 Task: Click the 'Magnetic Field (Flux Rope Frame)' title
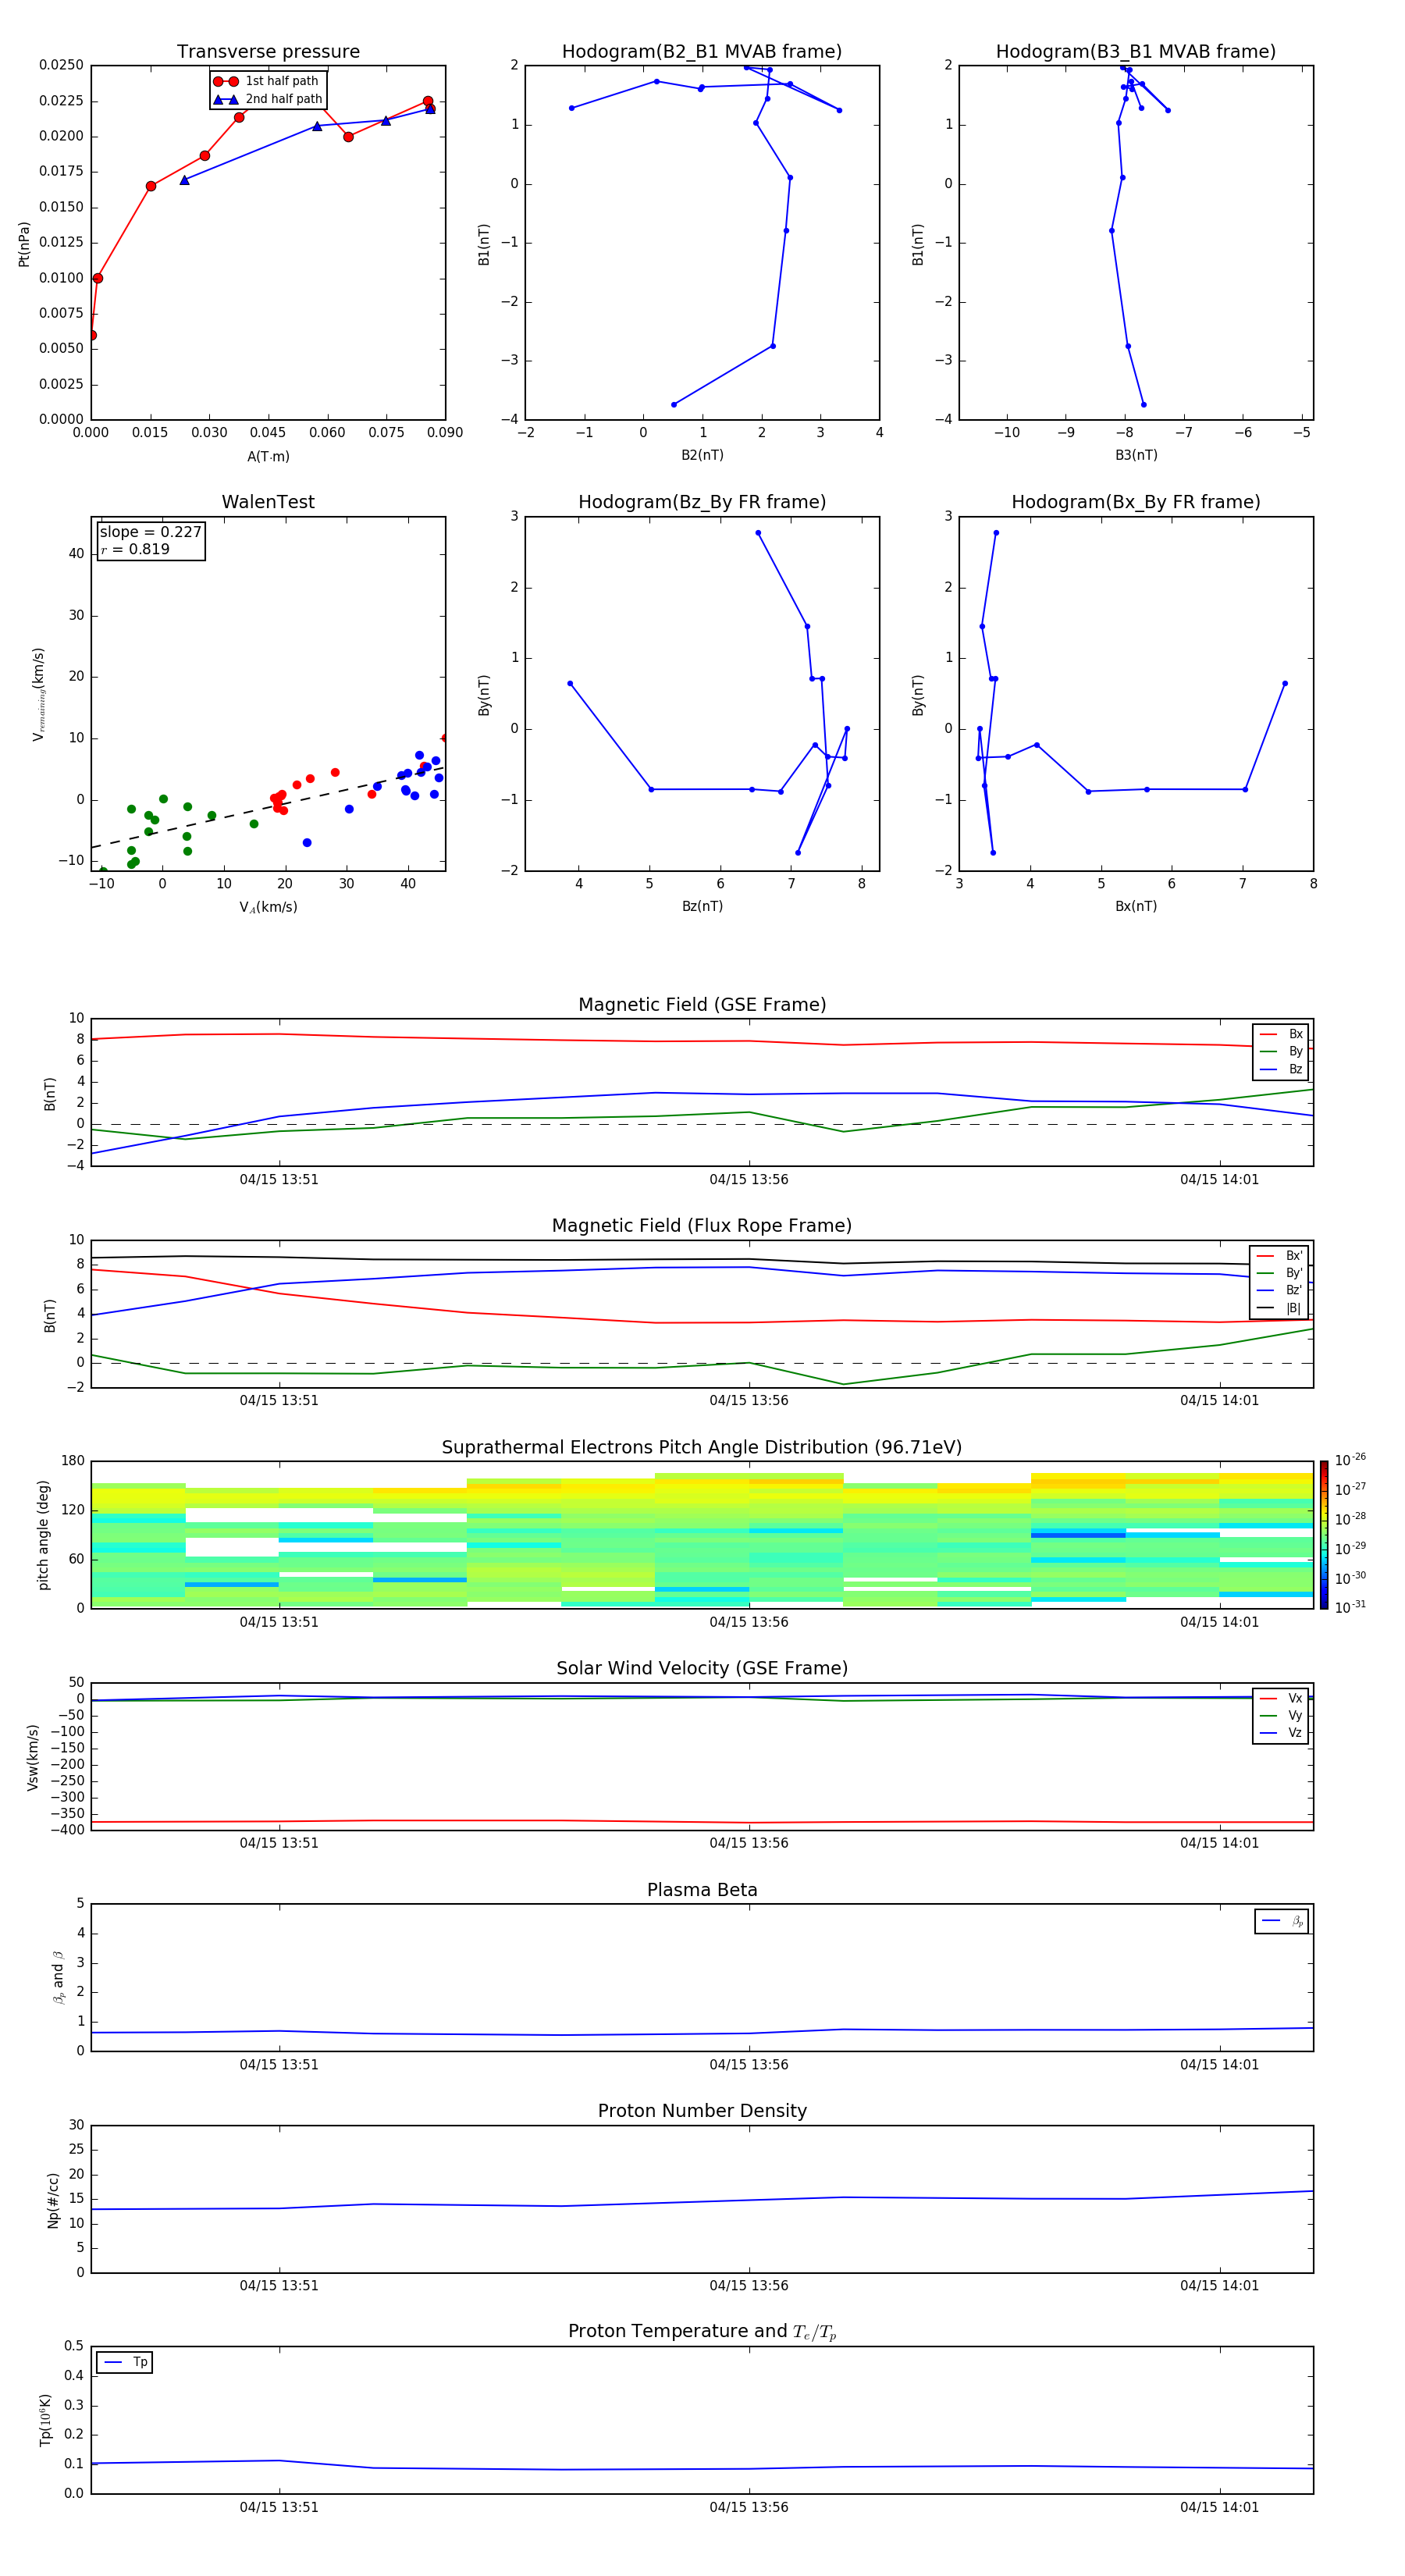tap(702, 1226)
